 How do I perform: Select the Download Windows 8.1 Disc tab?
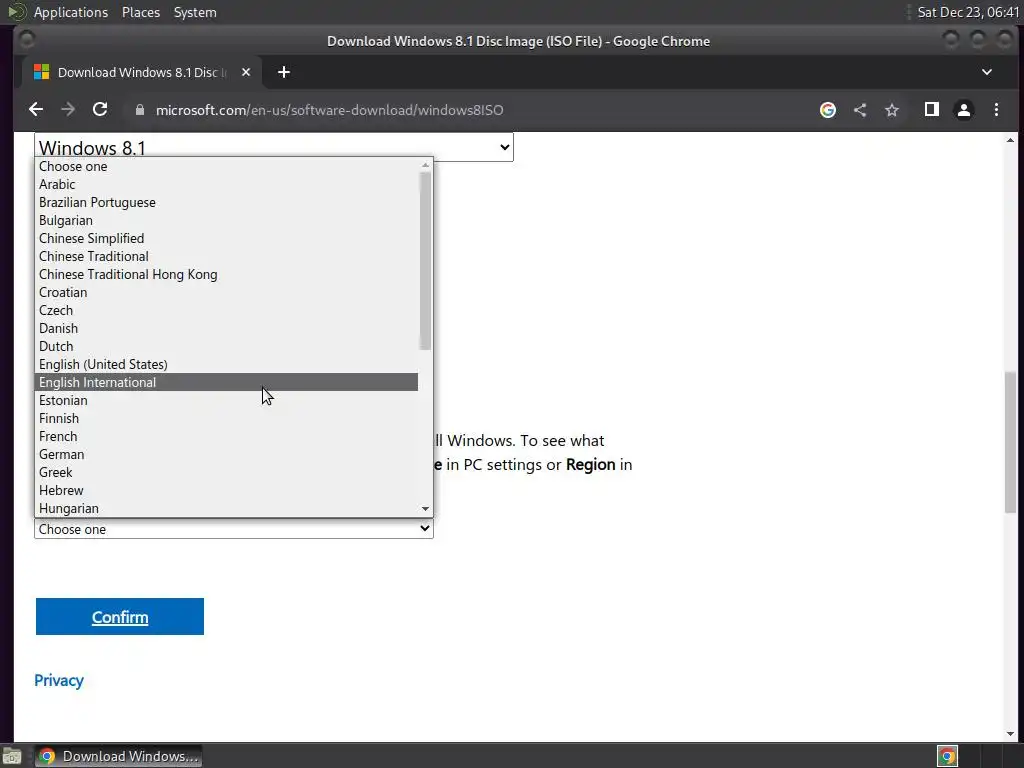click(x=141, y=72)
